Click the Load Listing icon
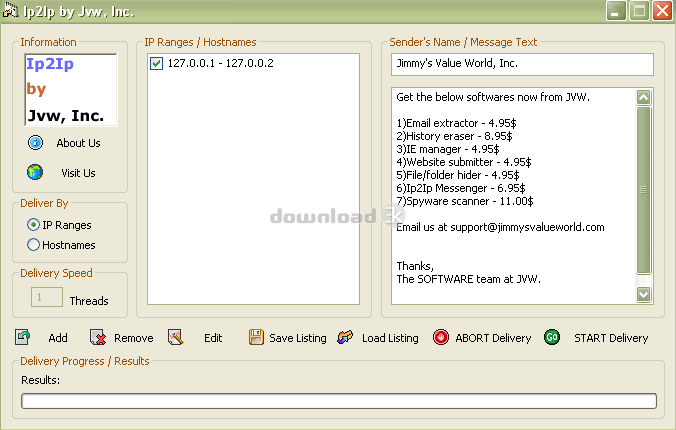 point(345,337)
